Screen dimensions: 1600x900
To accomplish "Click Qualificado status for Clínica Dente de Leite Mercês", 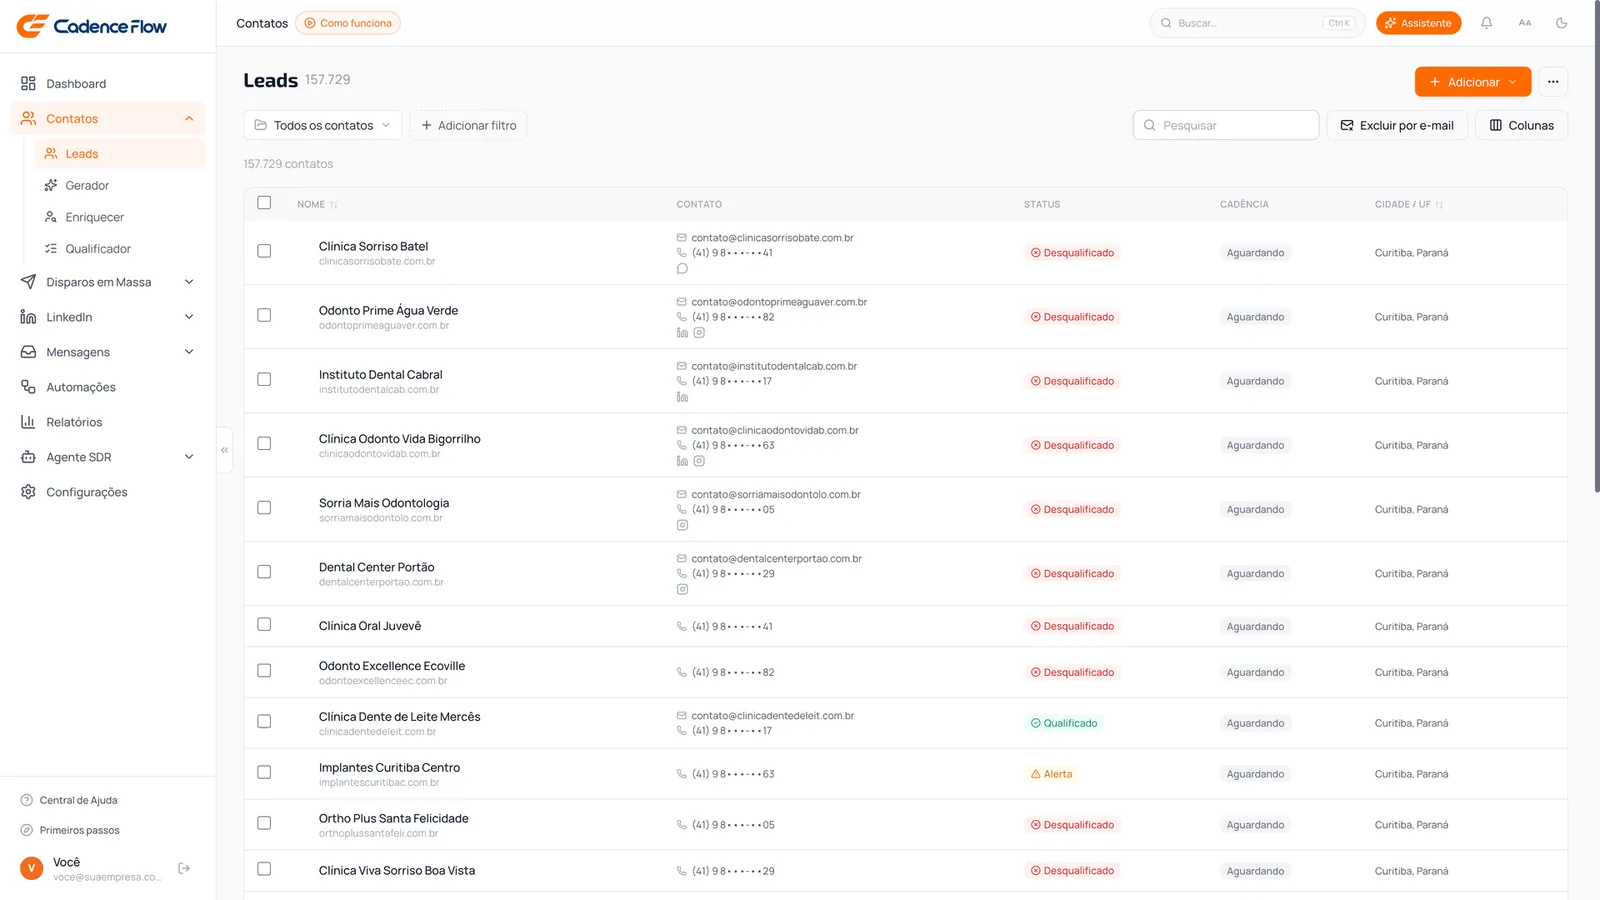I will coord(1064,723).
